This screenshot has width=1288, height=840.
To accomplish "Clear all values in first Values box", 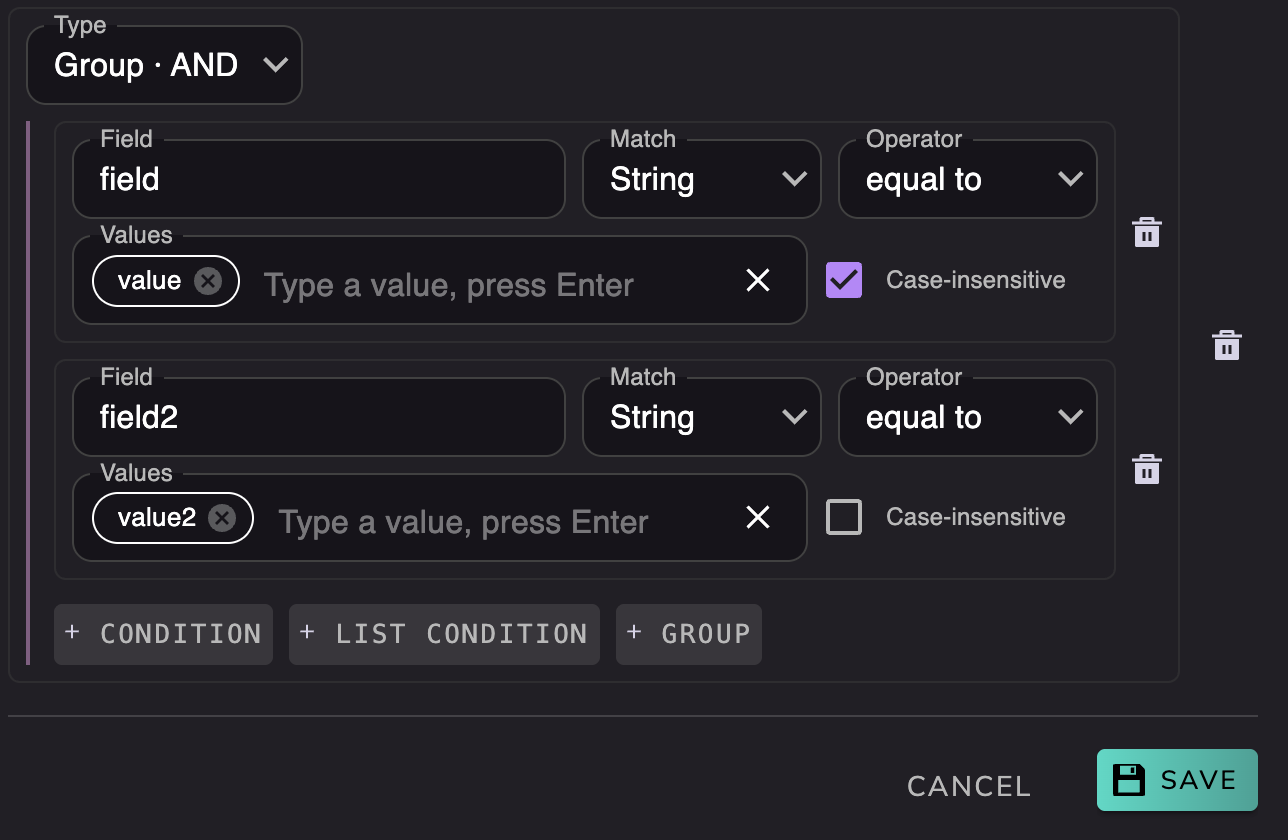I will click(x=758, y=280).
